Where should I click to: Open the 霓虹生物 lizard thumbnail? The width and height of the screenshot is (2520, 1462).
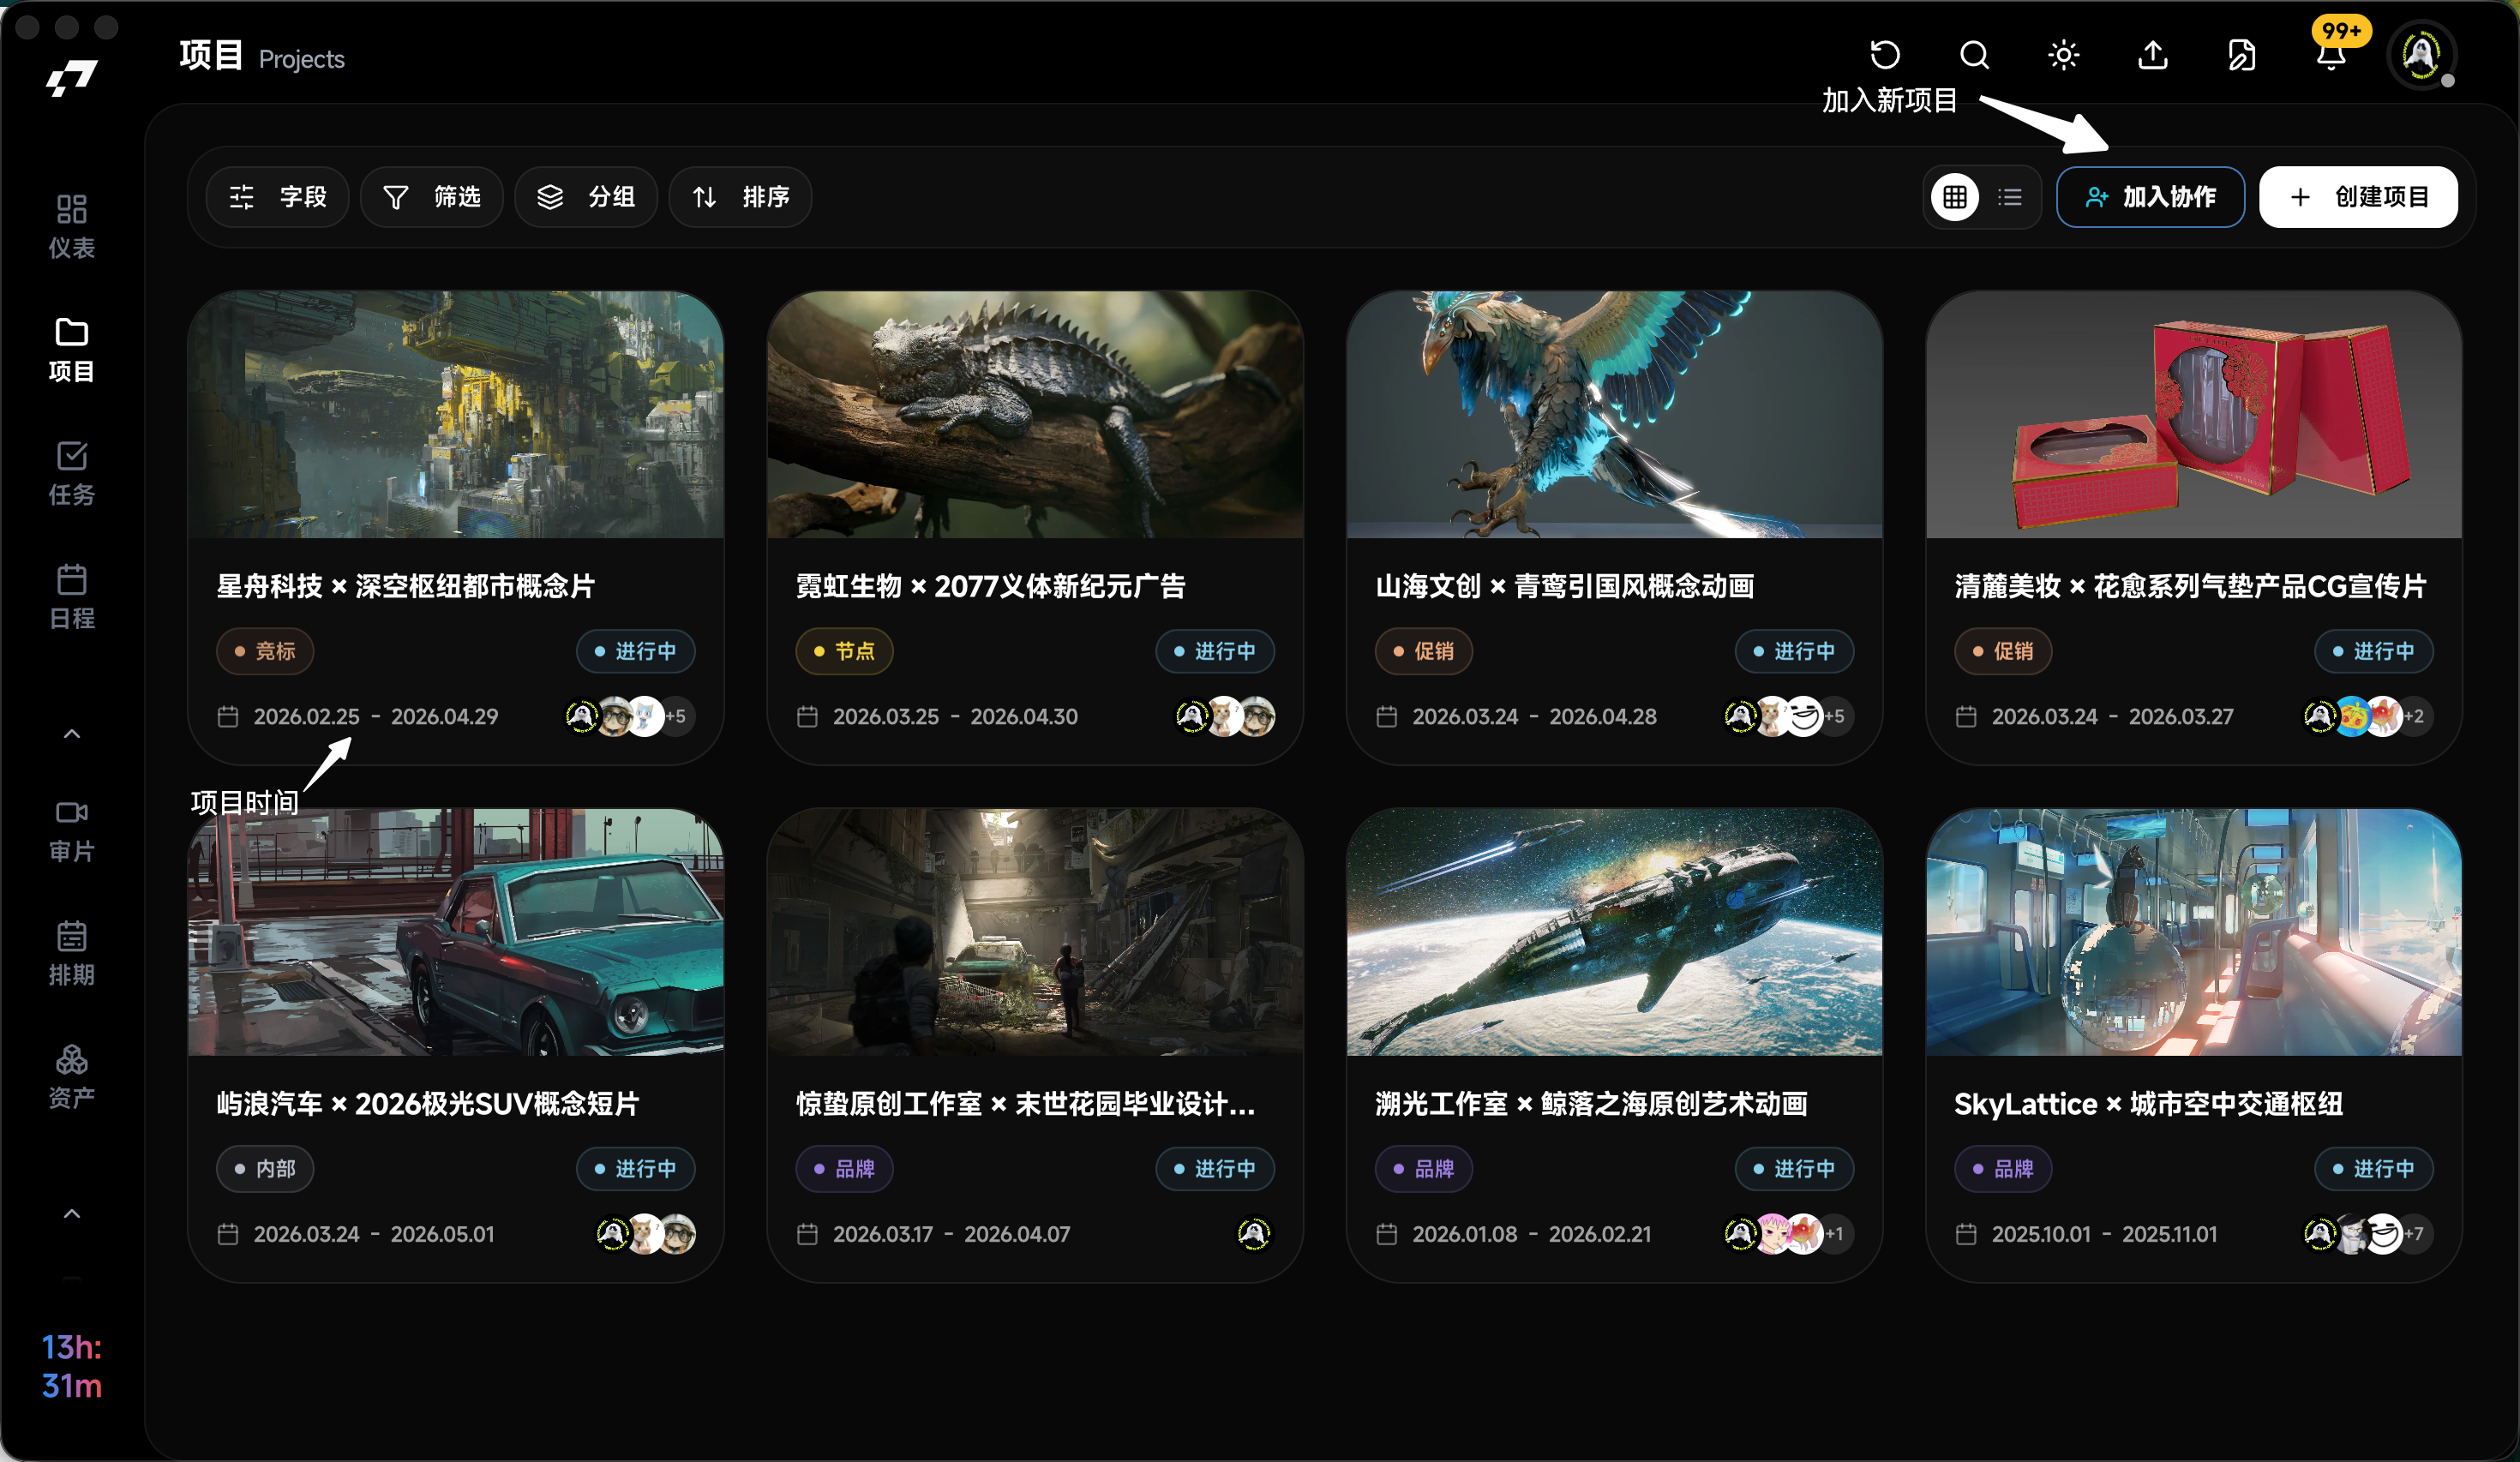[x=1035, y=415]
